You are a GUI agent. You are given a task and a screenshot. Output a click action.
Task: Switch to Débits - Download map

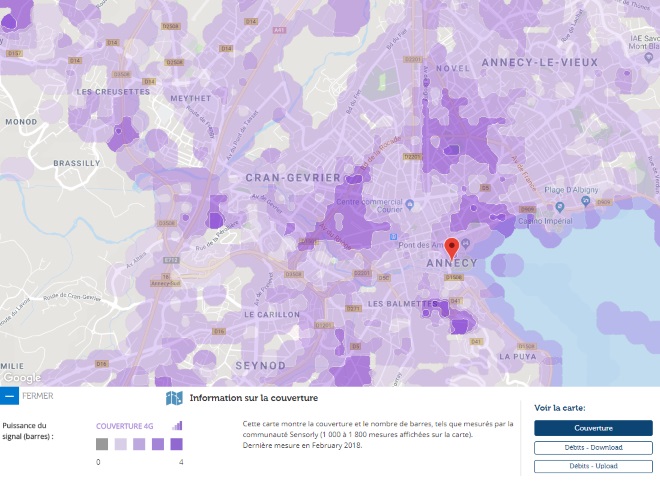(x=593, y=447)
